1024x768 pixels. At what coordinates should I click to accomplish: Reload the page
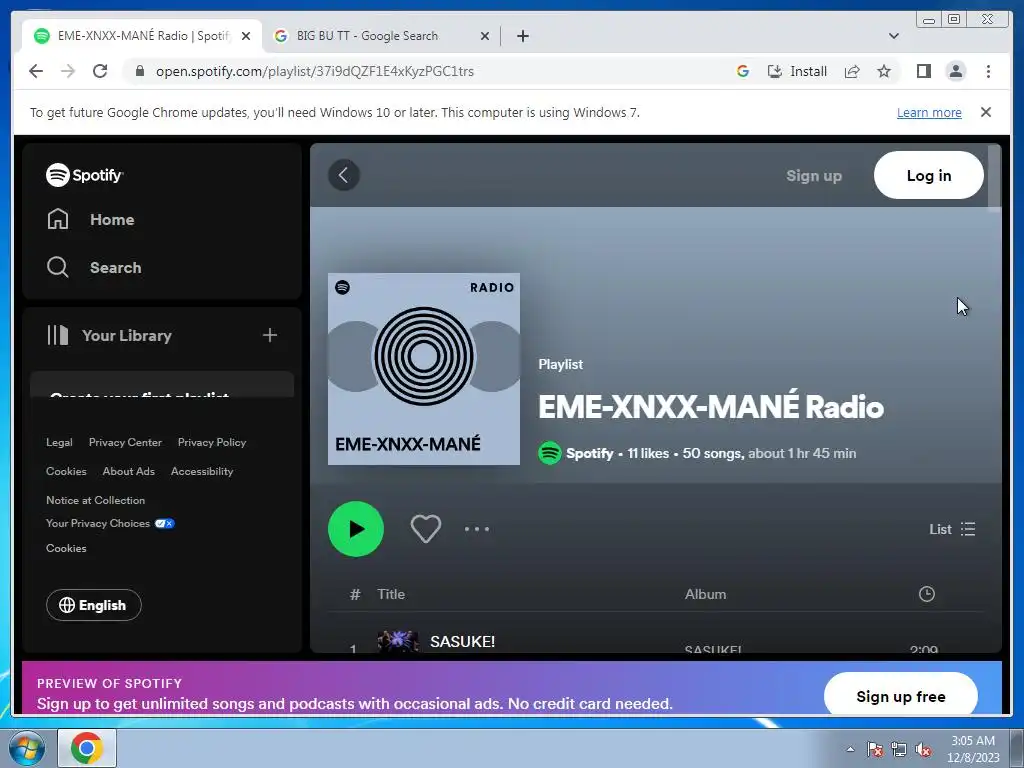(x=100, y=71)
